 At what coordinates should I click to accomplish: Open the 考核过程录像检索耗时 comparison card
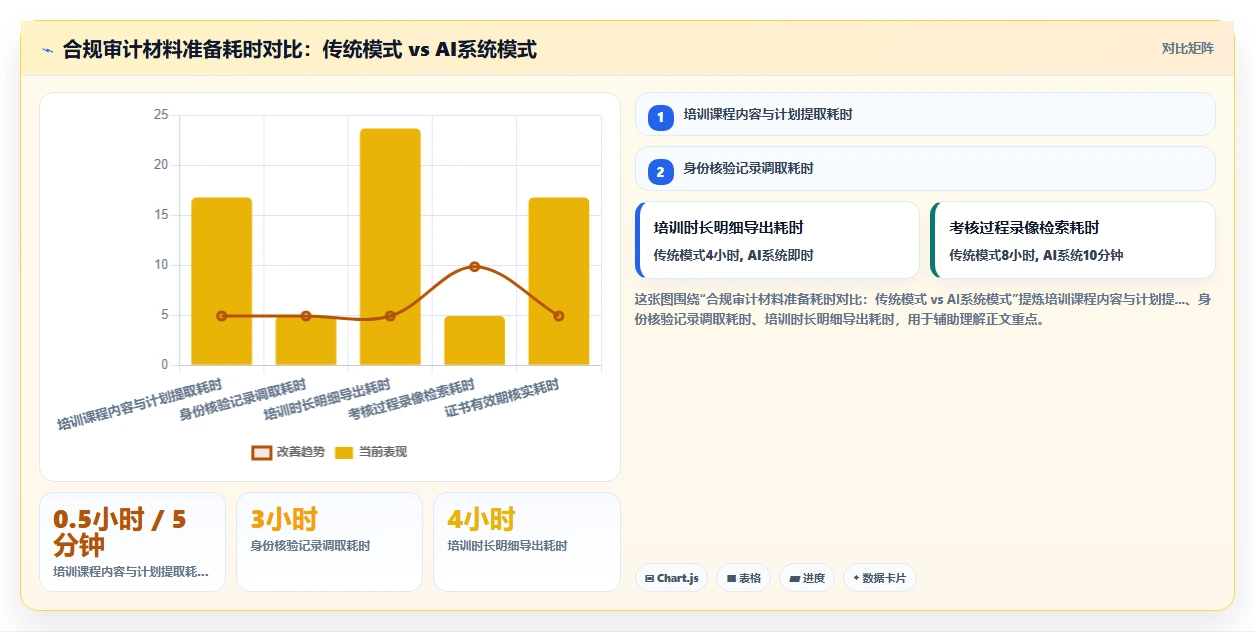coord(1073,240)
